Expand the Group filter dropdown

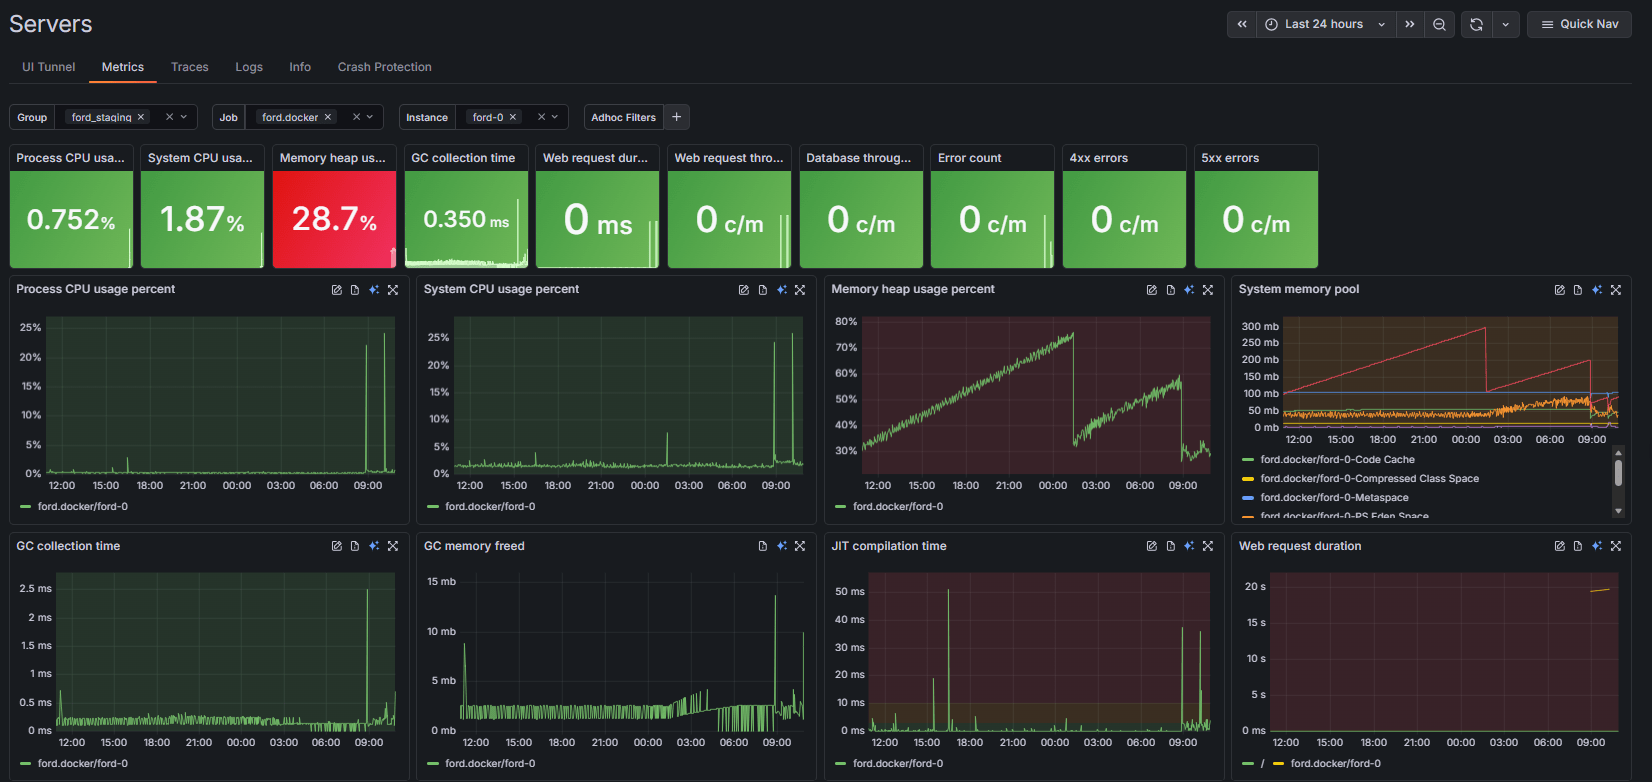click(184, 117)
